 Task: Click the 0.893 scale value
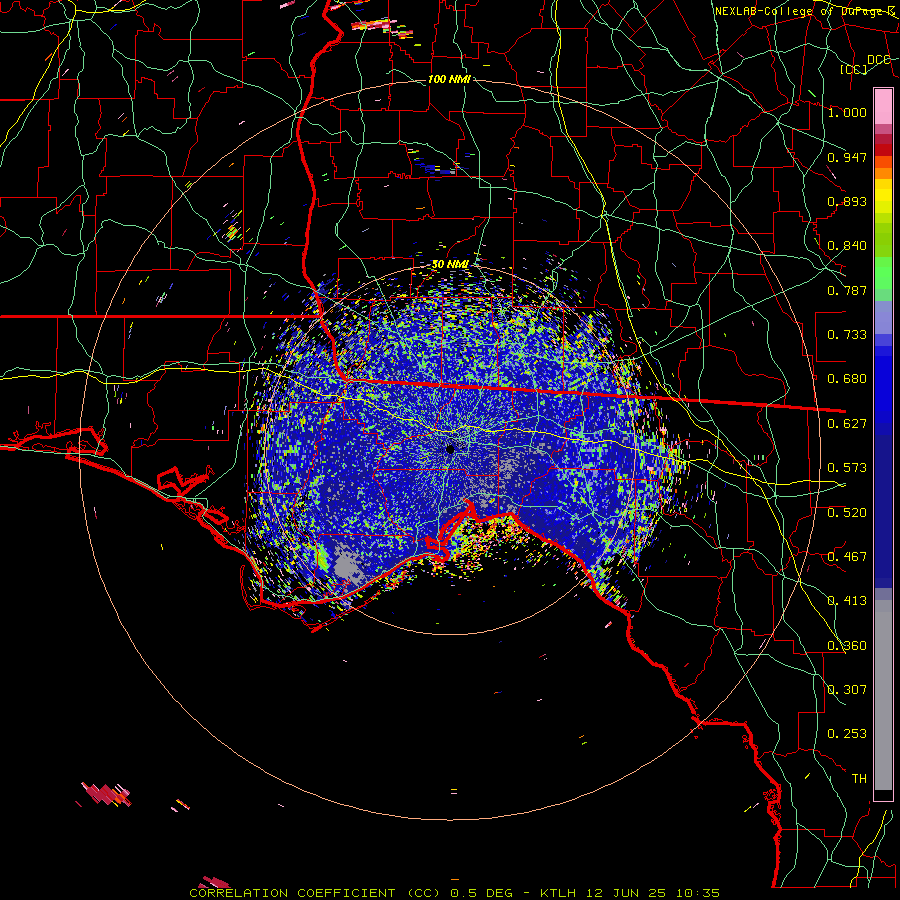(x=847, y=201)
